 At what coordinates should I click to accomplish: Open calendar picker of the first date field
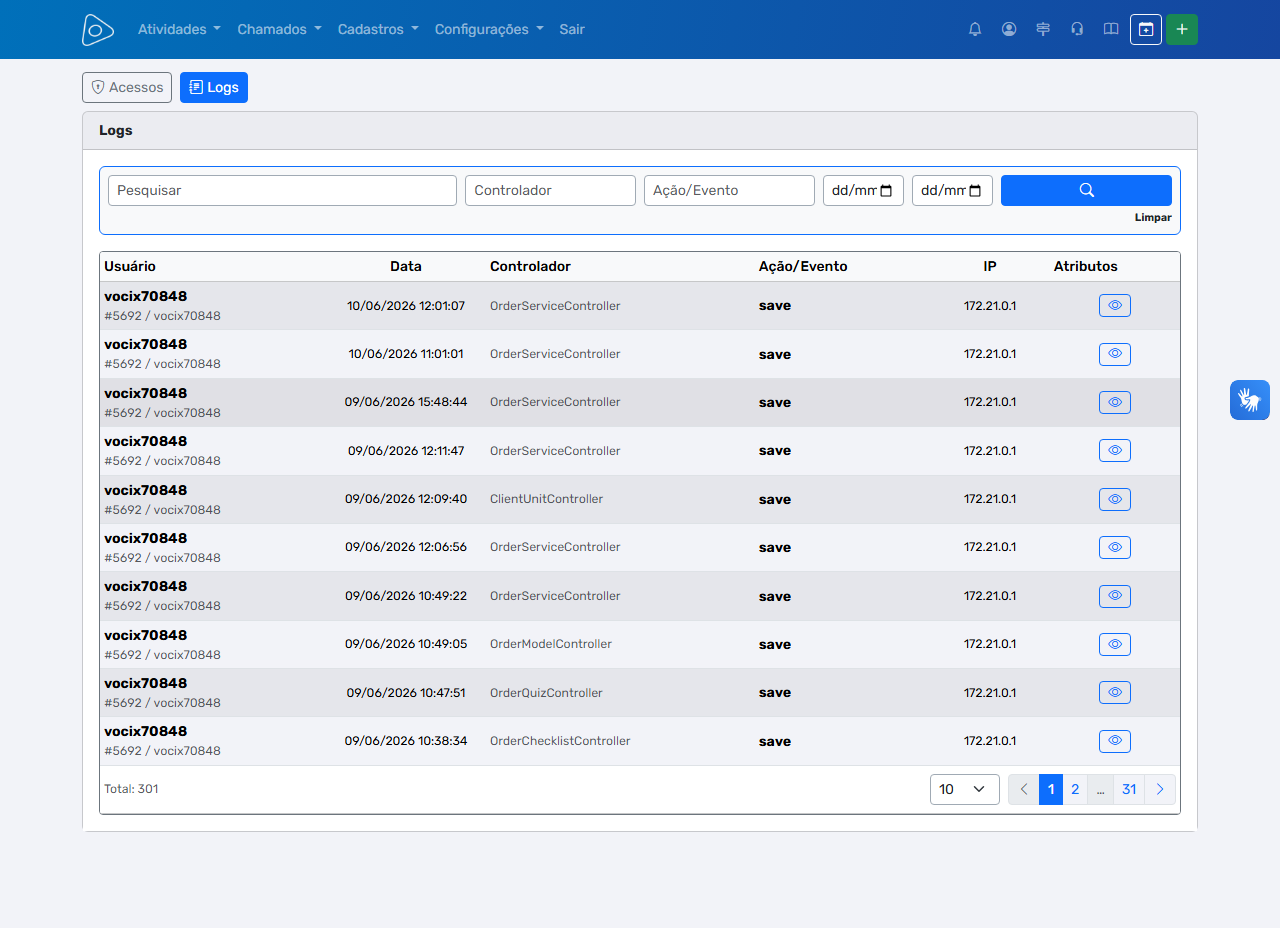click(886, 191)
